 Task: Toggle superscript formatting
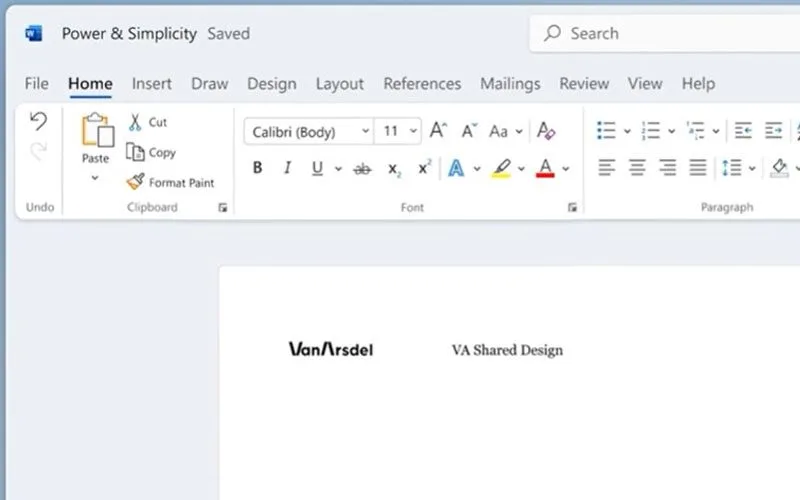pyautogui.click(x=424, y=167)
